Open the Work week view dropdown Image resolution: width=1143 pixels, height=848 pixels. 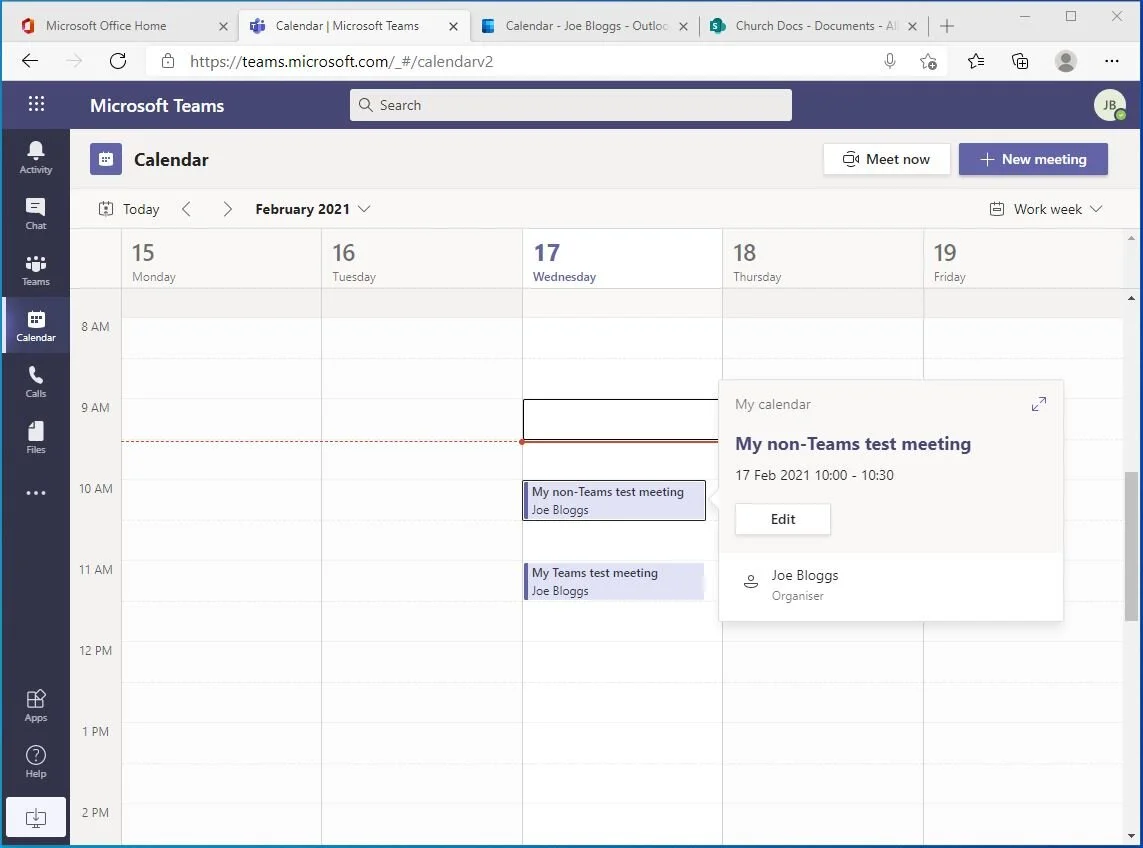coord(1046,209)
